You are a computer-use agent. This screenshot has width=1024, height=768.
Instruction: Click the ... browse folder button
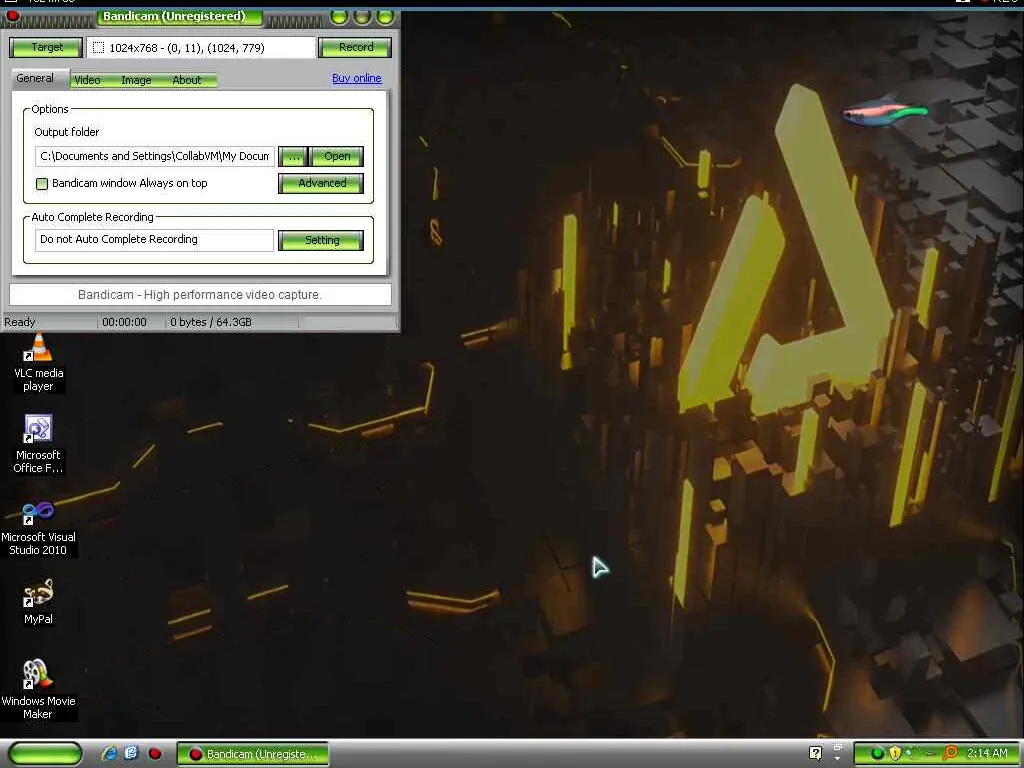[x=293, y=157]
